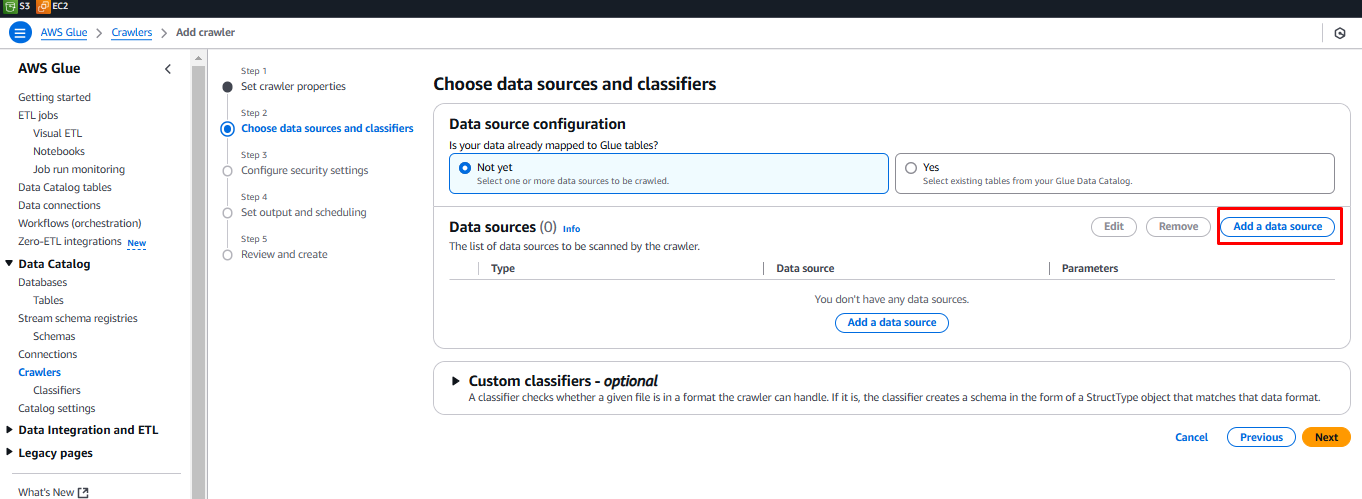The image size is (1362, 499).
Task: Expand Data Integration and ETL section
Action: (x=10, y=430)
